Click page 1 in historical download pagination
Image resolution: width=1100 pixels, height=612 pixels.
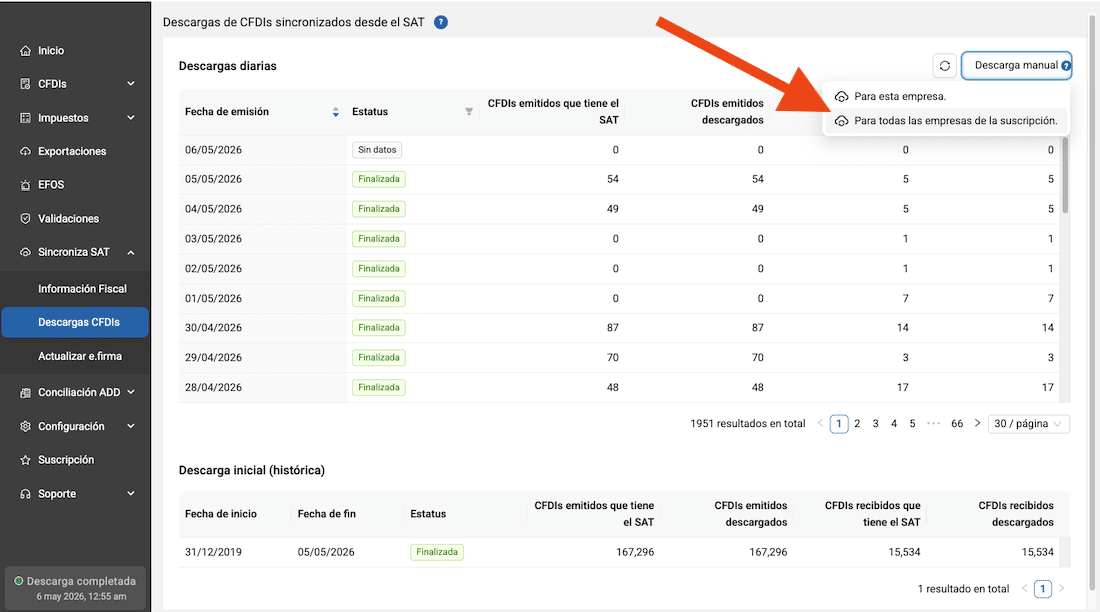(1042, 589)
